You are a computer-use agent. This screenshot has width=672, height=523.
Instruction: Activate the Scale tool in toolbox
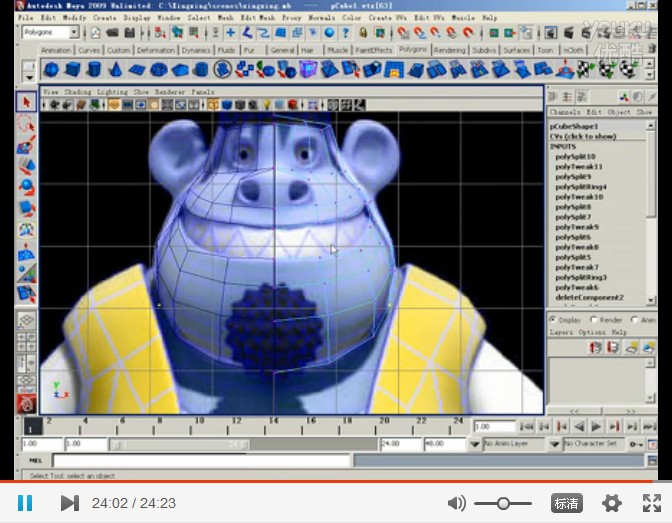(x=26, y=208)
